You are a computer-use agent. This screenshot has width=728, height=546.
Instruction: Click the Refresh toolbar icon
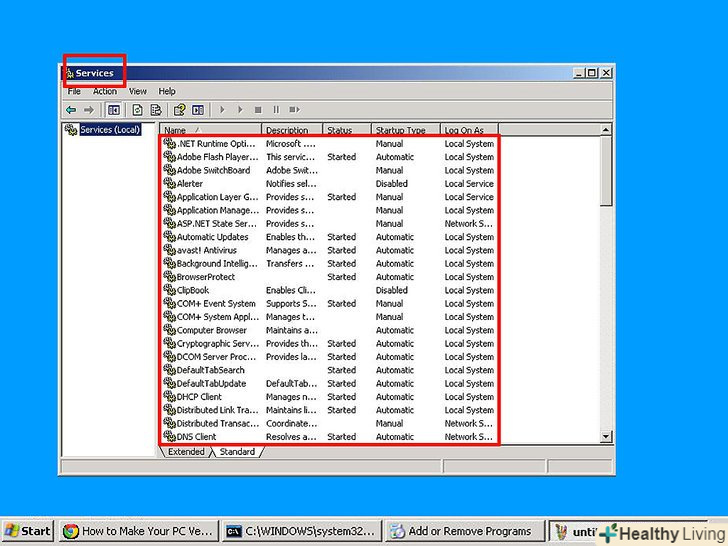tap(138, 109)
